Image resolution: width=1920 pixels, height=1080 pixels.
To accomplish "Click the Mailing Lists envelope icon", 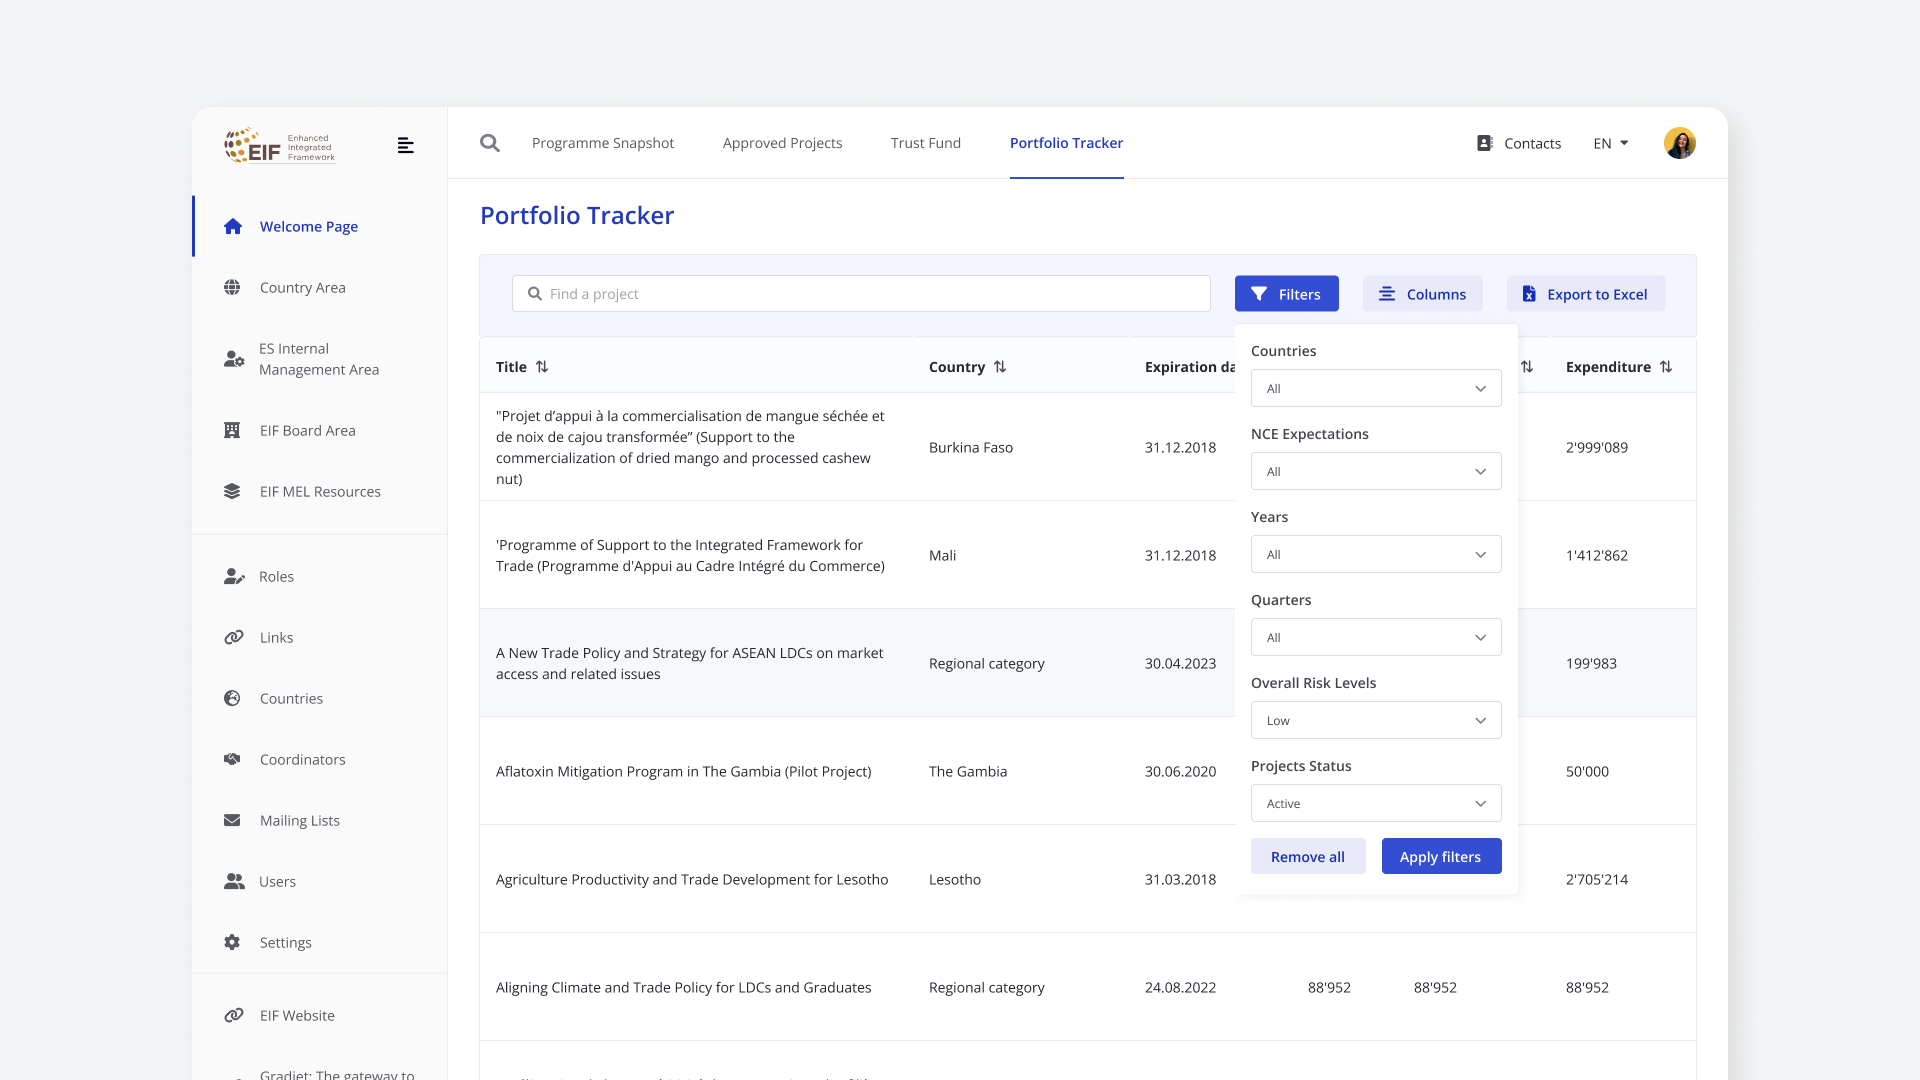I will point(232,821).
